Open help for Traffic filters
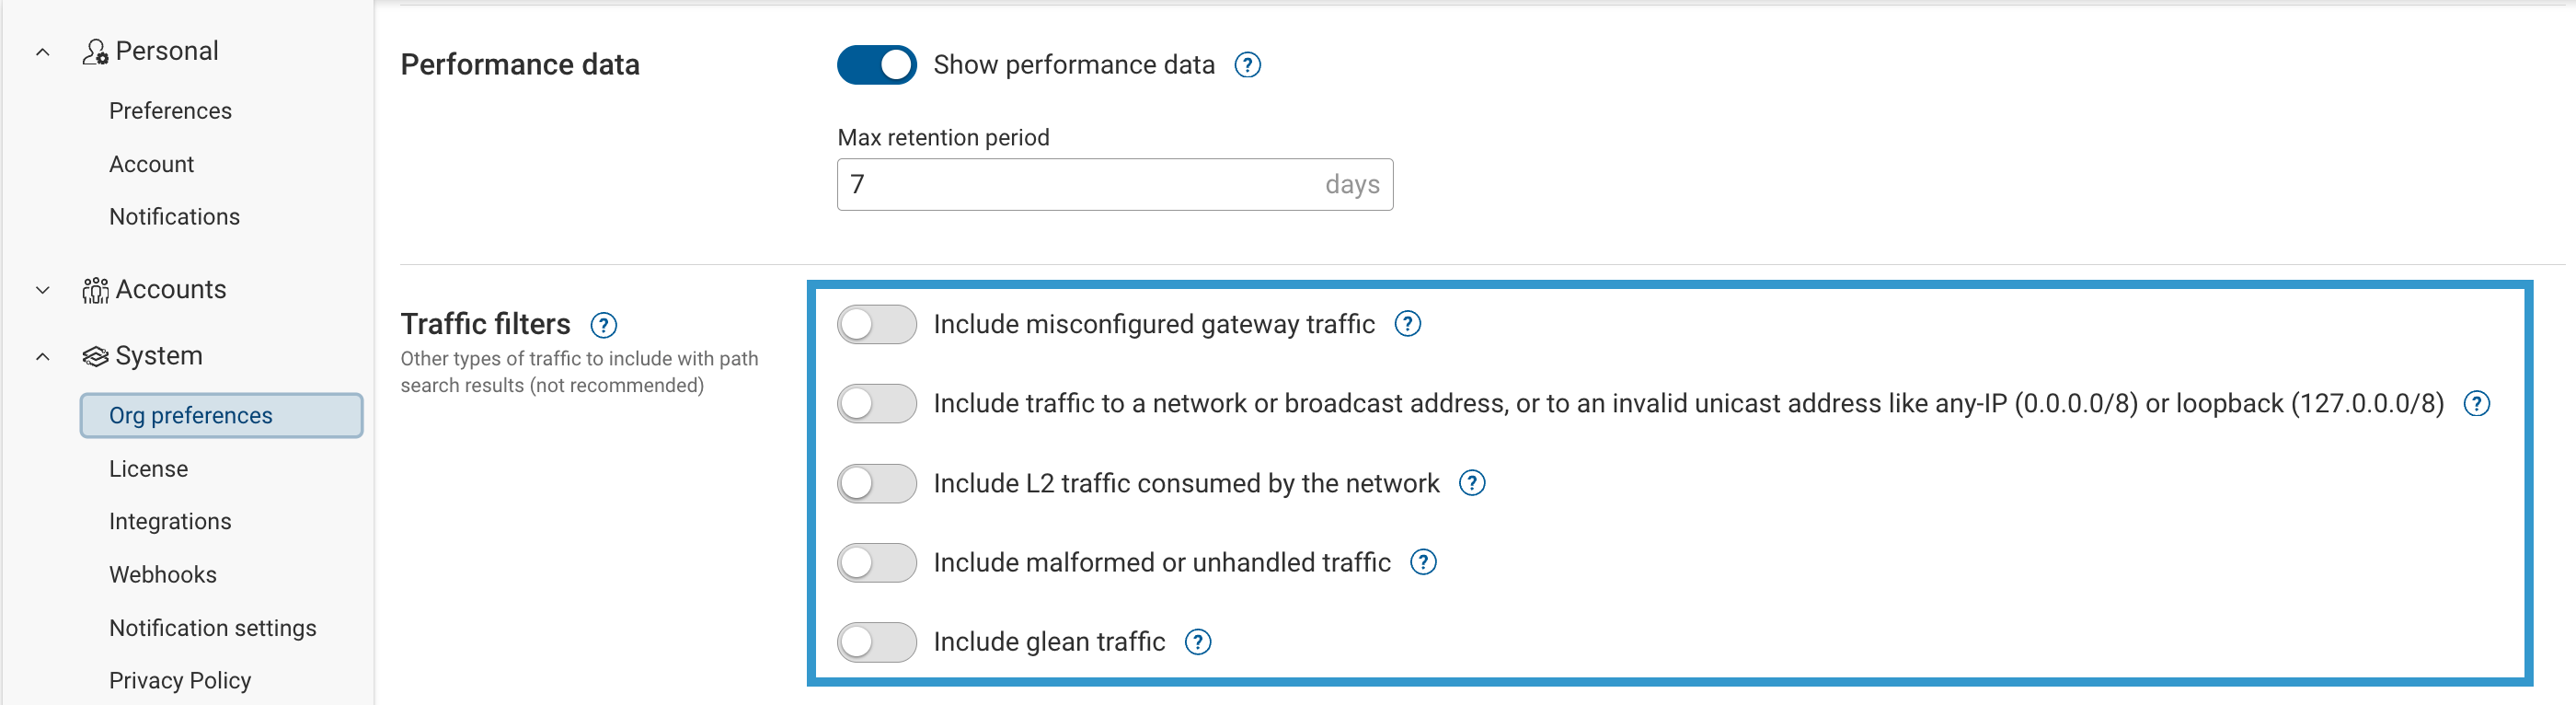 coord(605,324)
